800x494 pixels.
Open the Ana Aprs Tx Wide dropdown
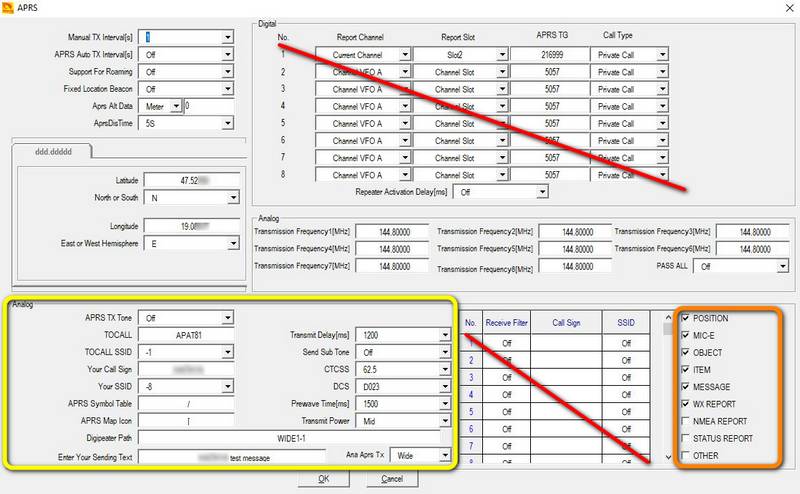(445, 455)
